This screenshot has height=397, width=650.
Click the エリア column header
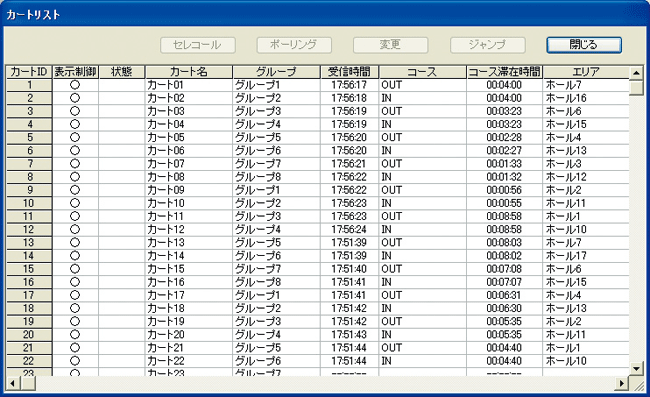click(x=586, y=72)
